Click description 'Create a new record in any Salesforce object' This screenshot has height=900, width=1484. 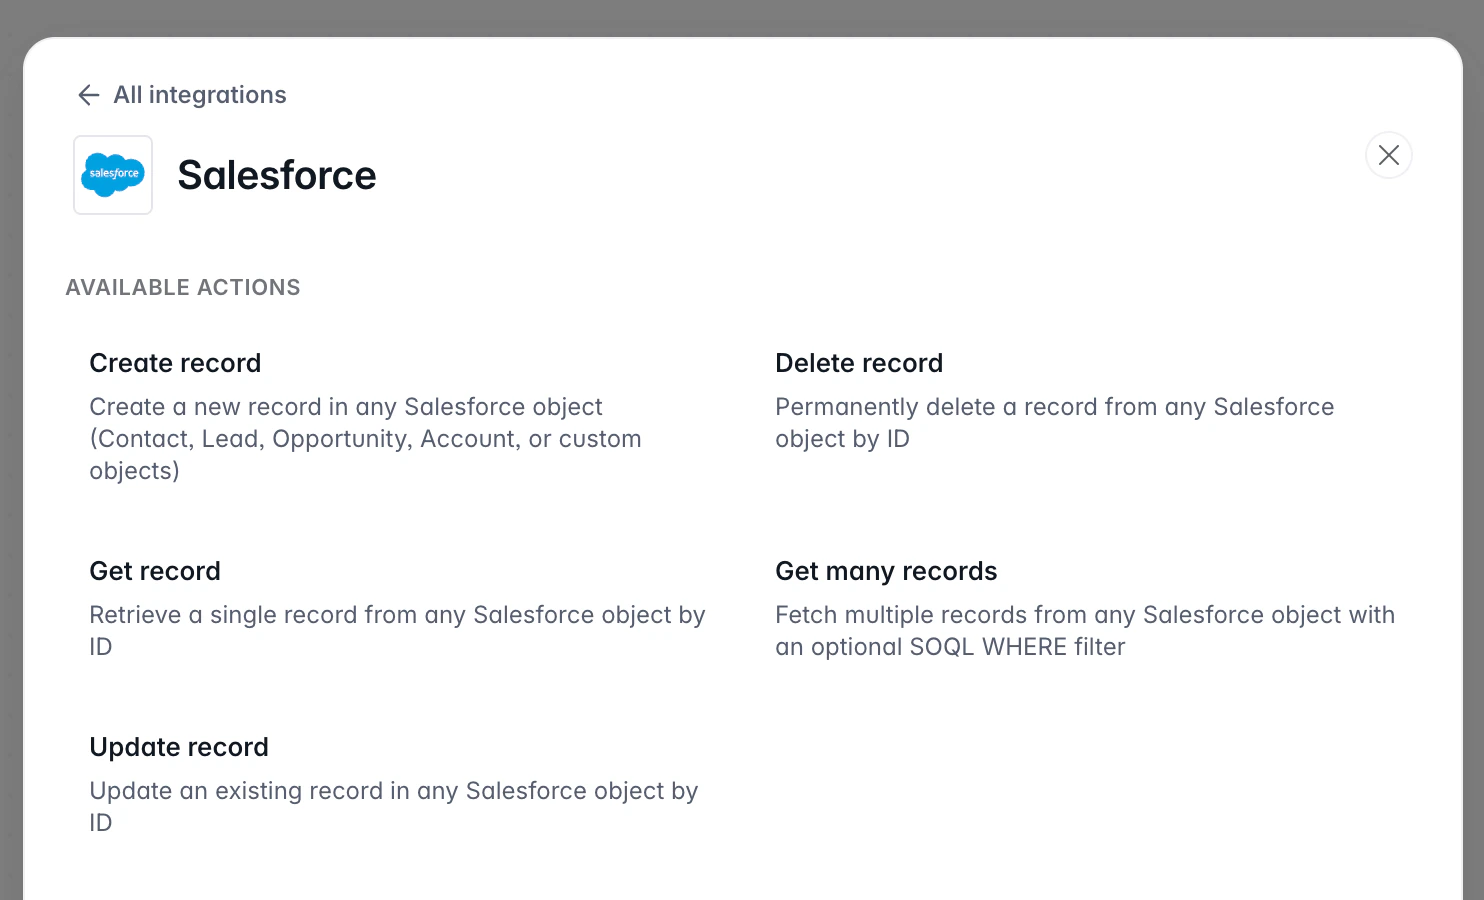click(366, 439)
